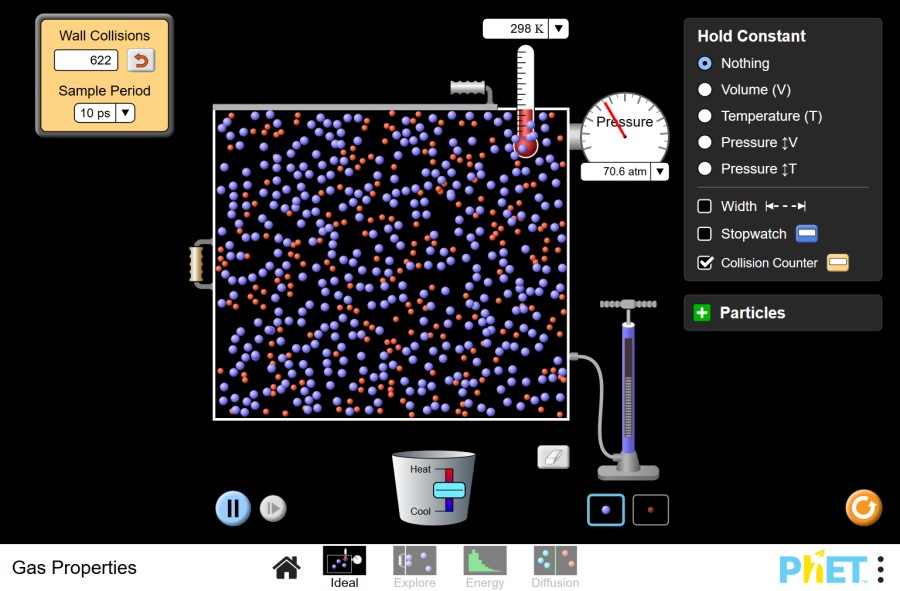Screen dimensions: 900x591
Task: Click the orange reset all button
Action: click(863, 508)
